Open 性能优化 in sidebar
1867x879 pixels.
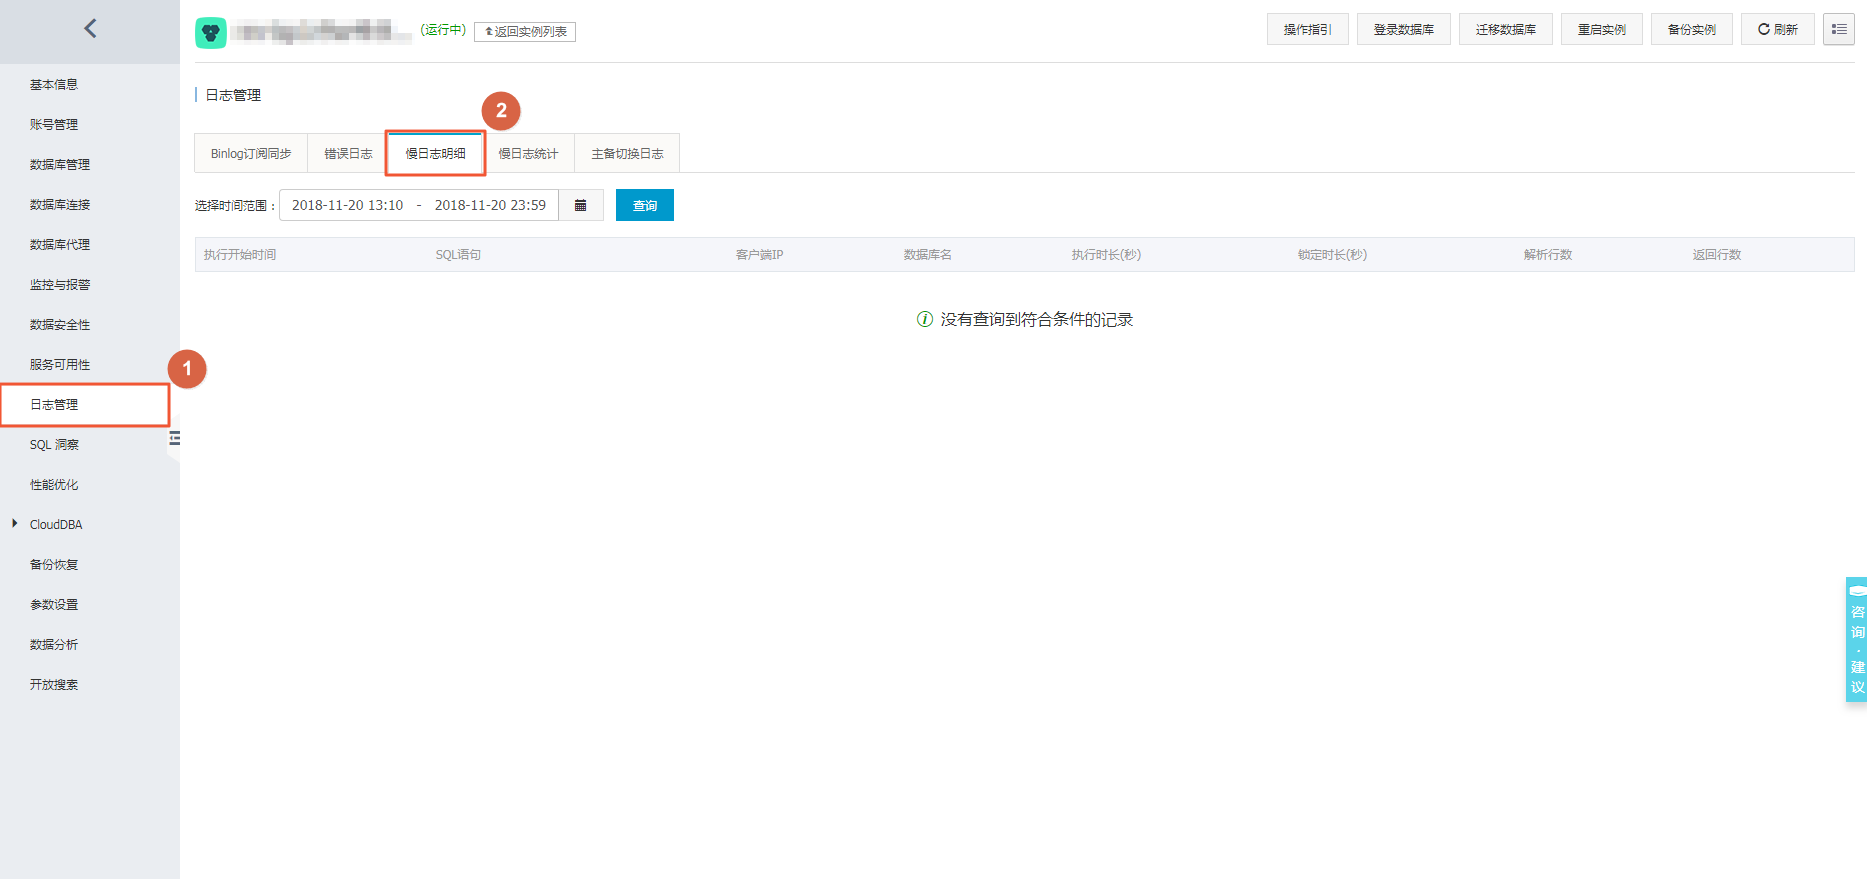tap(54, 484)
